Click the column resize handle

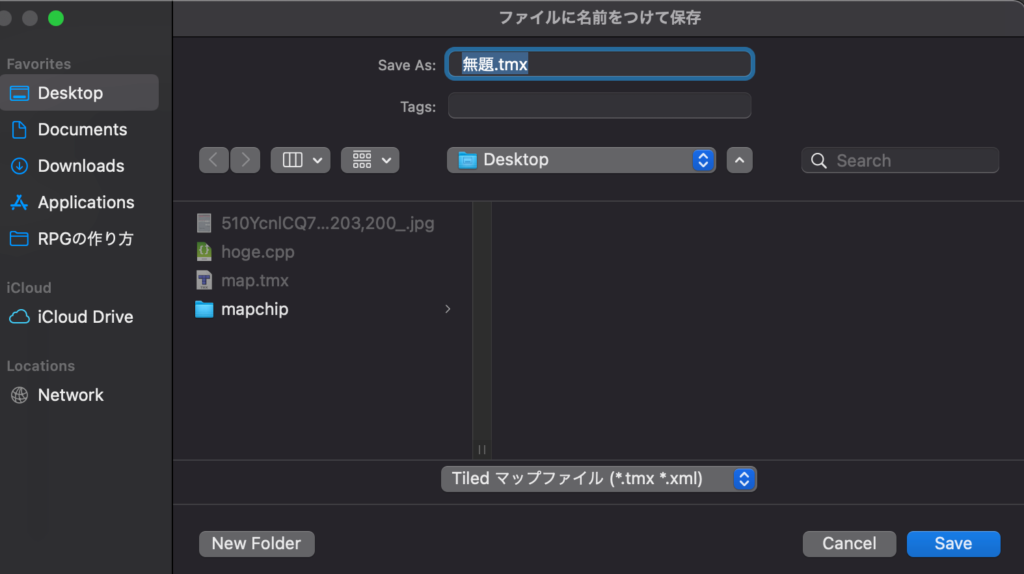click(x=482, y=449)
